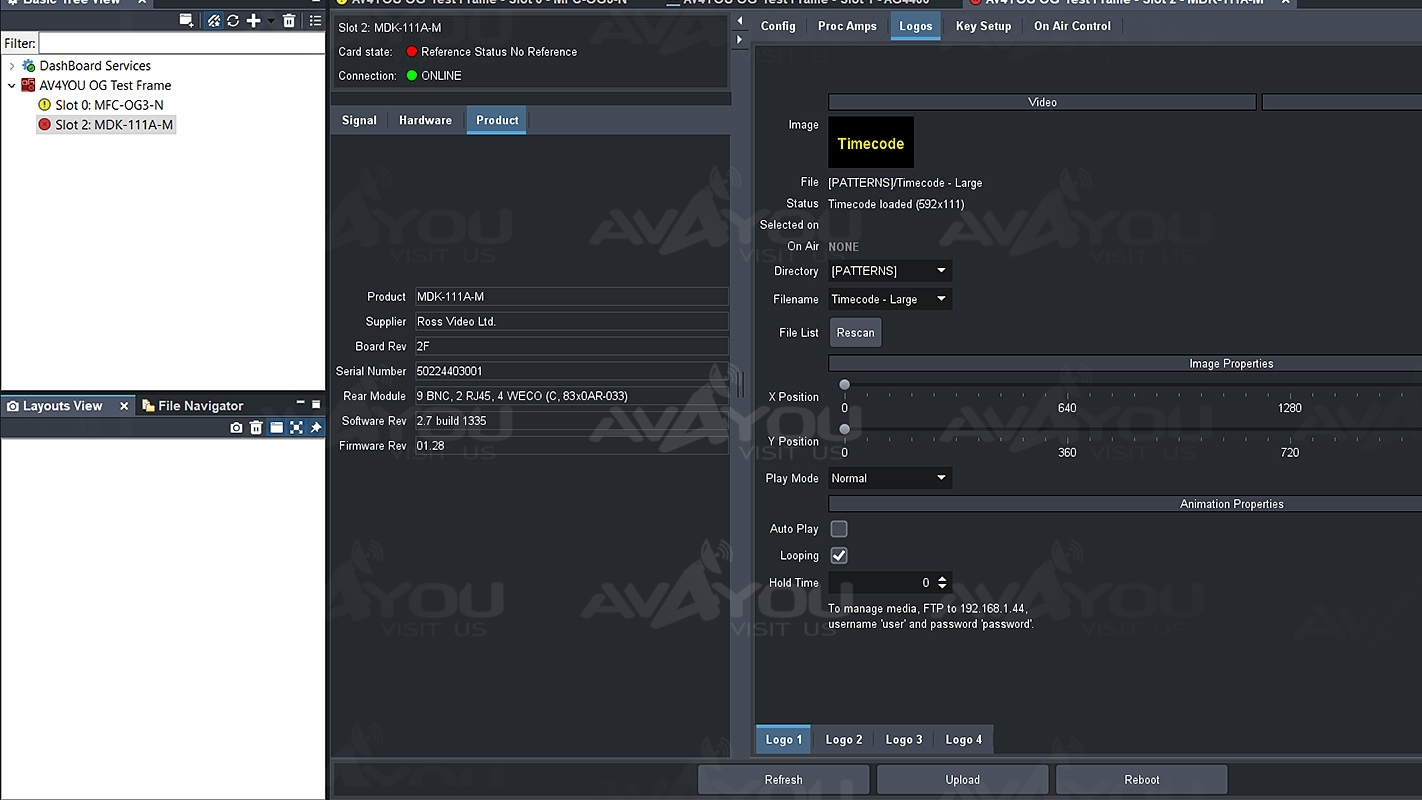Open the Play Mode dropdown

[x=889, y=478]
